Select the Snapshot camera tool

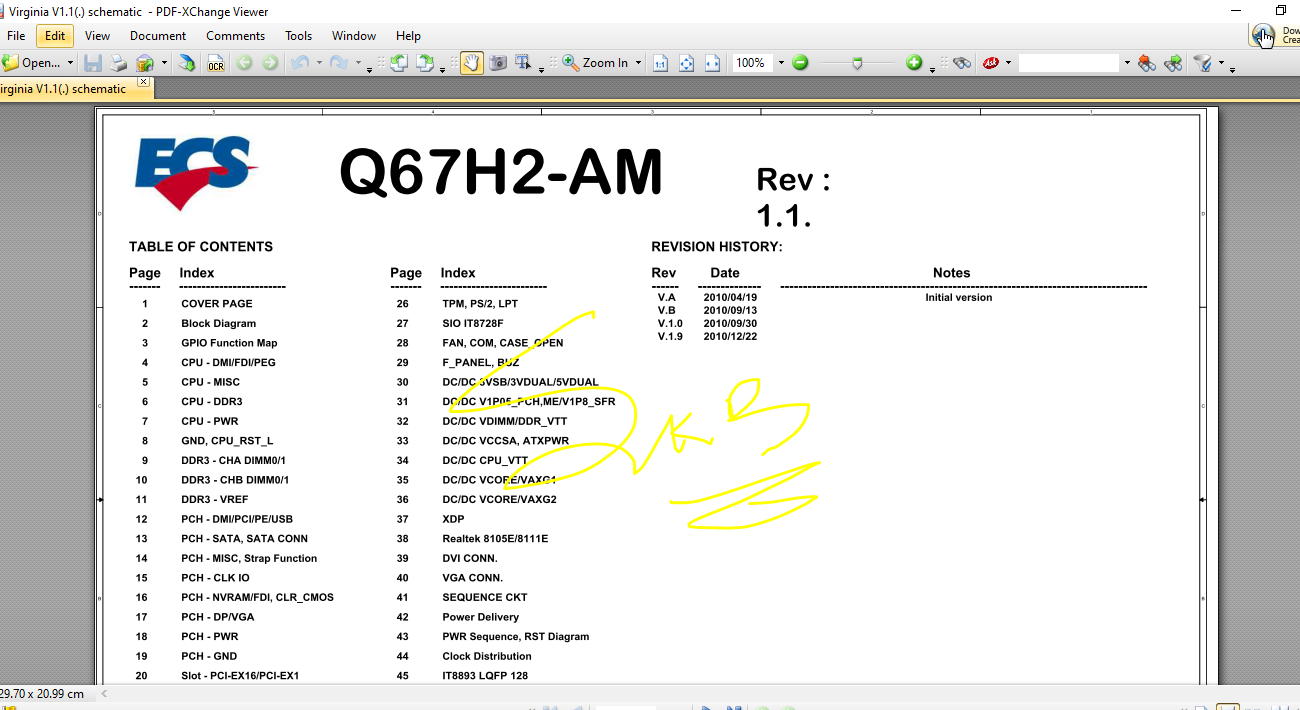coord(497,63)
